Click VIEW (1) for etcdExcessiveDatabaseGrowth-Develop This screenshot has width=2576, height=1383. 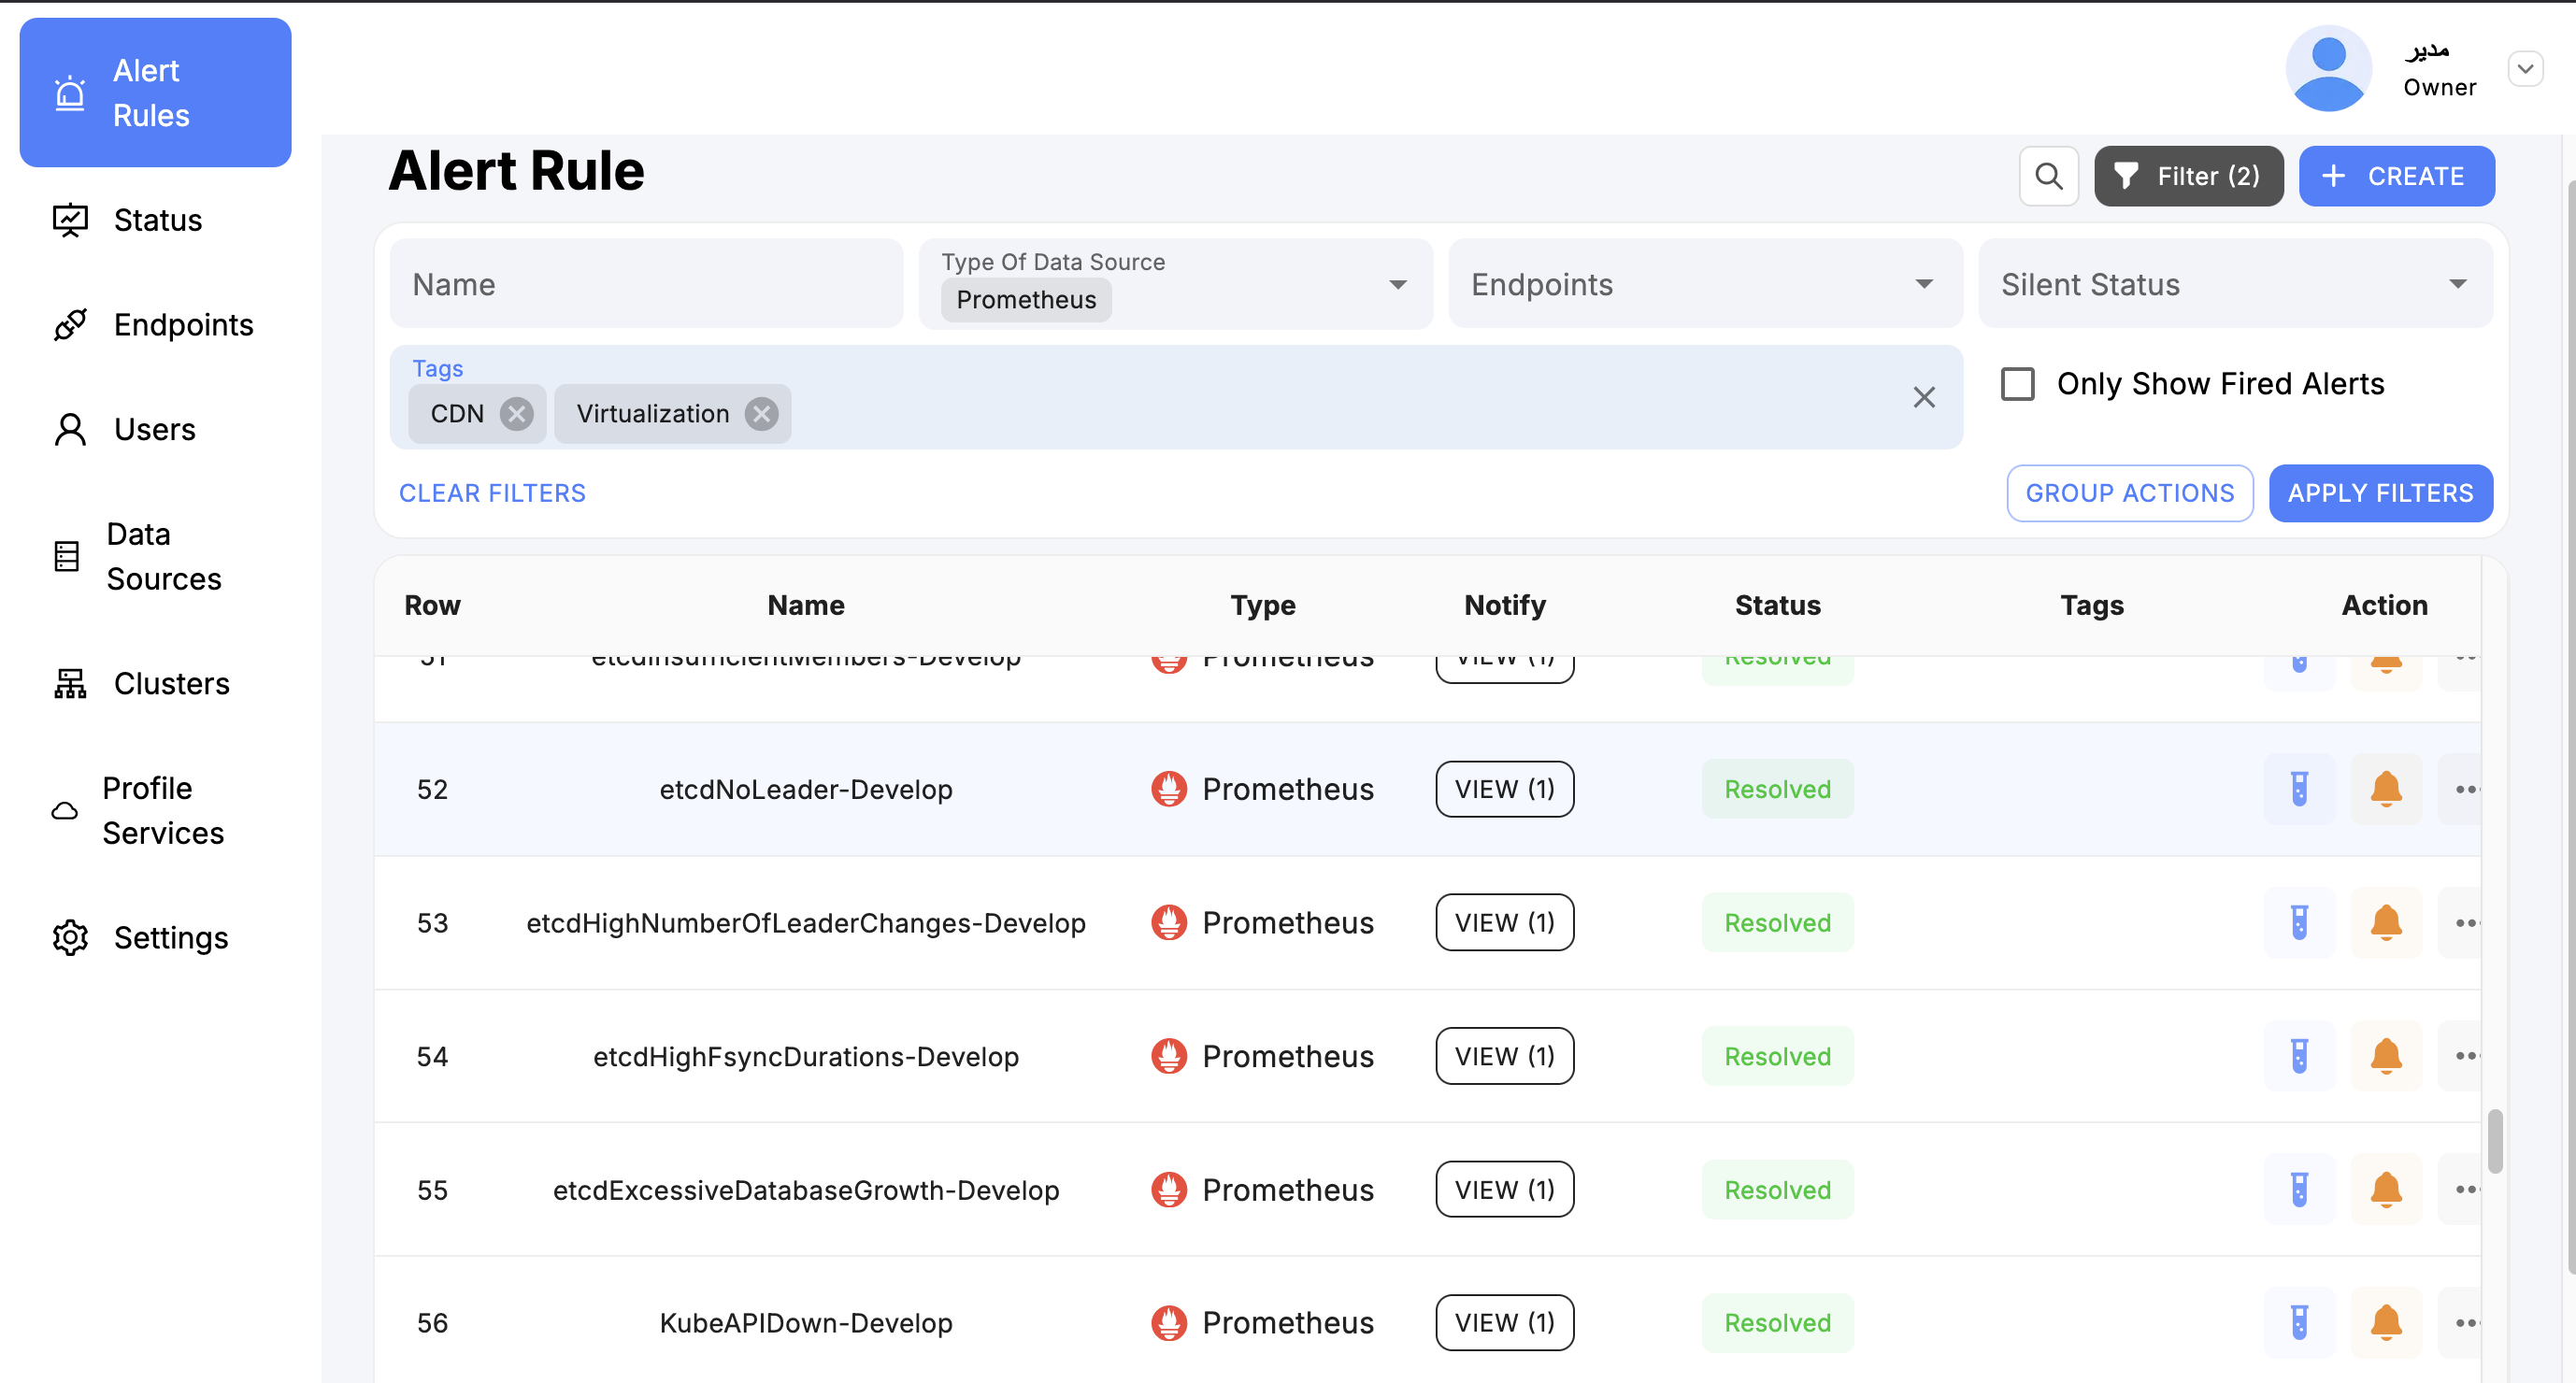click(x=1504, y=1189)
